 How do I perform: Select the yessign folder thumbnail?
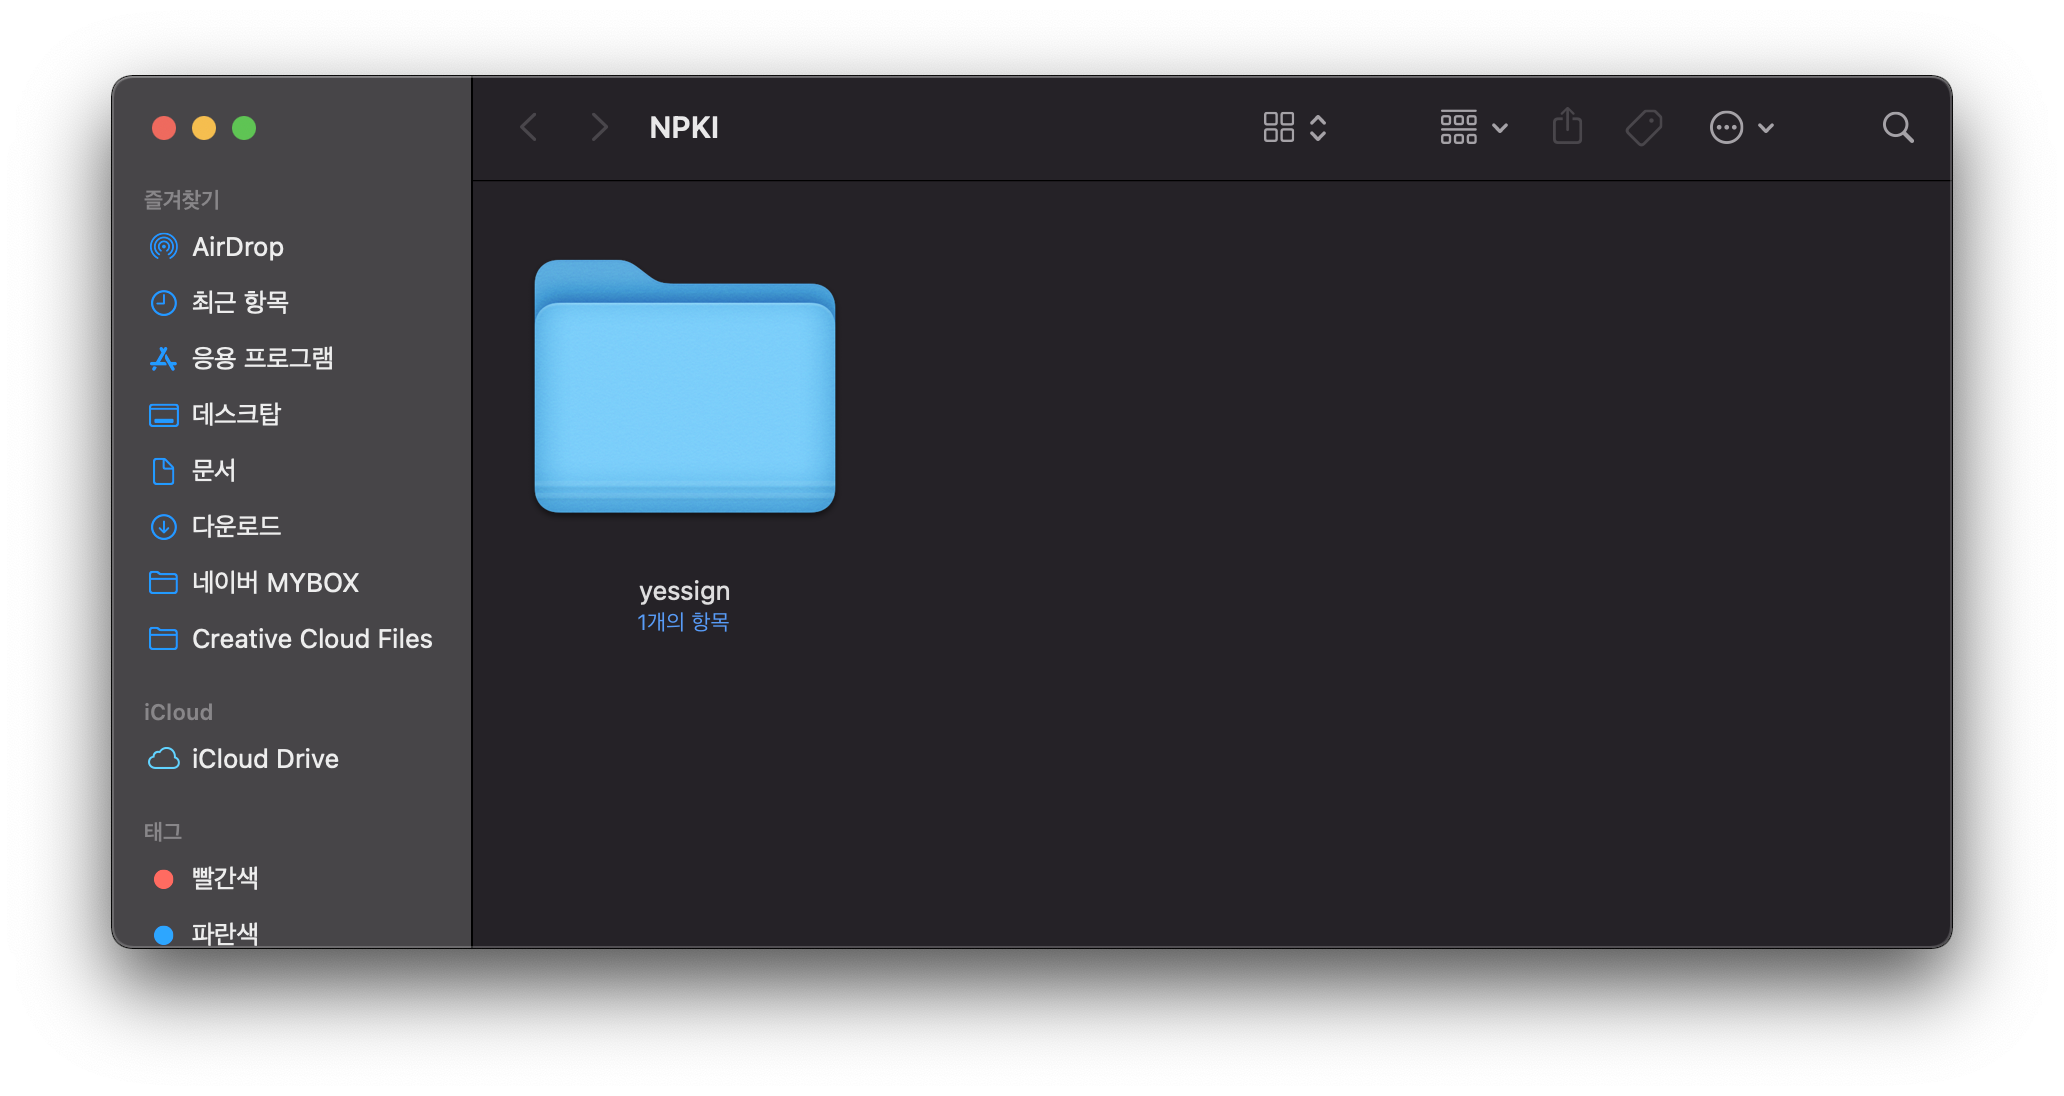(684, 388)
